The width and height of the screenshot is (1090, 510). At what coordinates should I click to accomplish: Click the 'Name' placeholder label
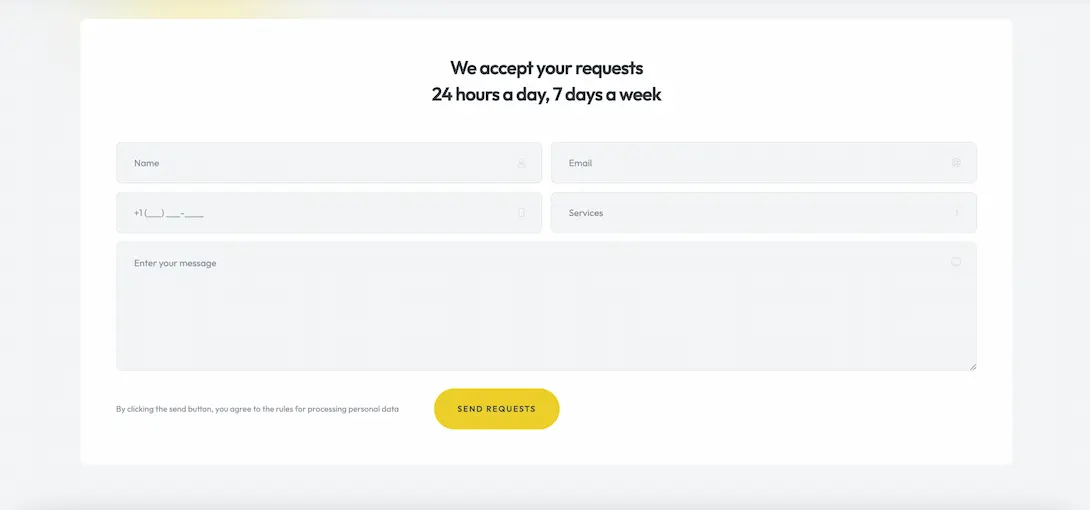tap(147, 163)
